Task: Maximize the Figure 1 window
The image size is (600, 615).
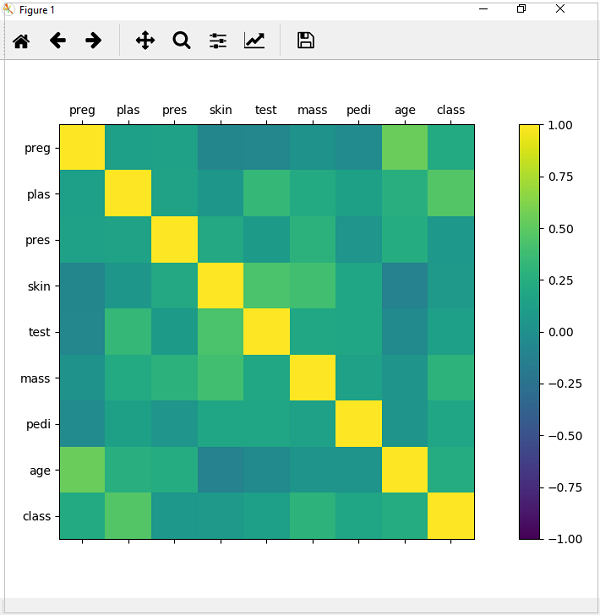Action: (521, 9)
